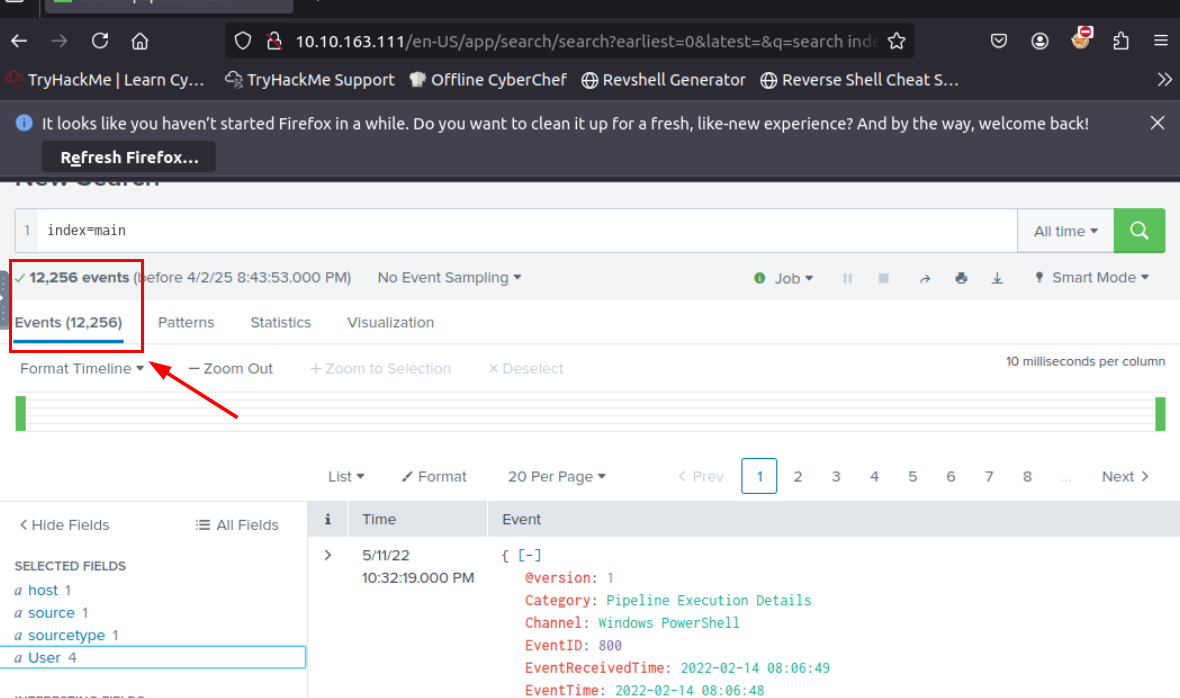1180x698 pixels.
Task: Go to results page 2
Action: click(798, 477)
